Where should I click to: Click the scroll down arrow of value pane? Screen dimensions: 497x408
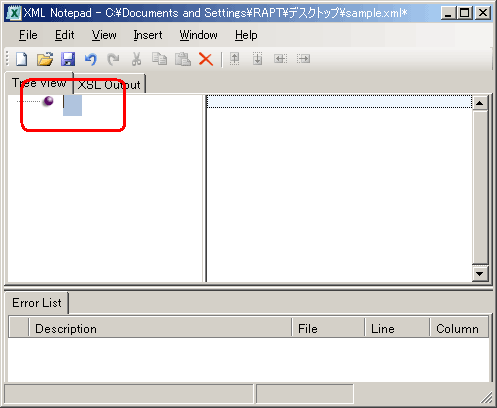click(480, 274)
